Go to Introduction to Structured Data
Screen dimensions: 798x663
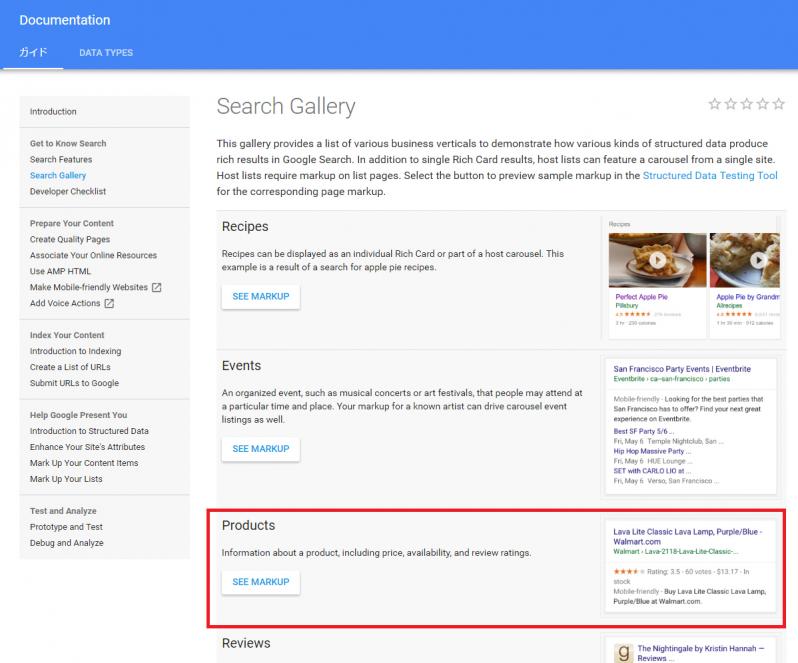point(89,431)
